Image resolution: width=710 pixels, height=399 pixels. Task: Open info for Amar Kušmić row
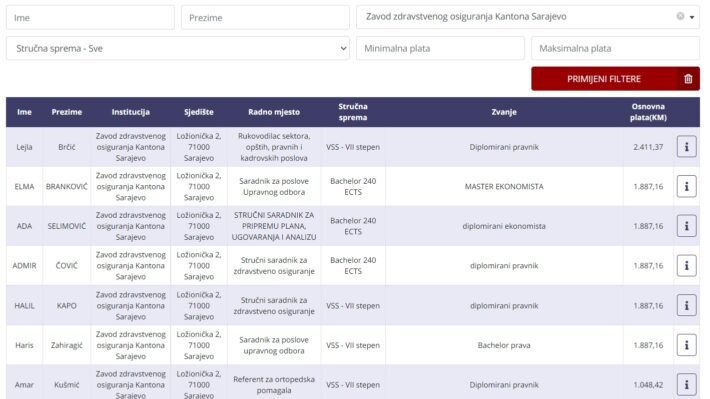686,385
